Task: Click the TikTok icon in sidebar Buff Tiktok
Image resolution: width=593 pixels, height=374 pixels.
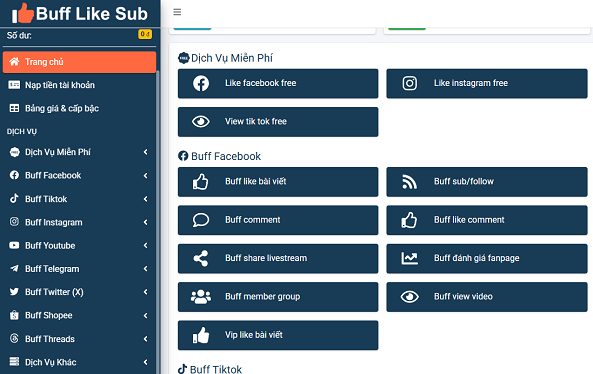Action: (14, 199)
